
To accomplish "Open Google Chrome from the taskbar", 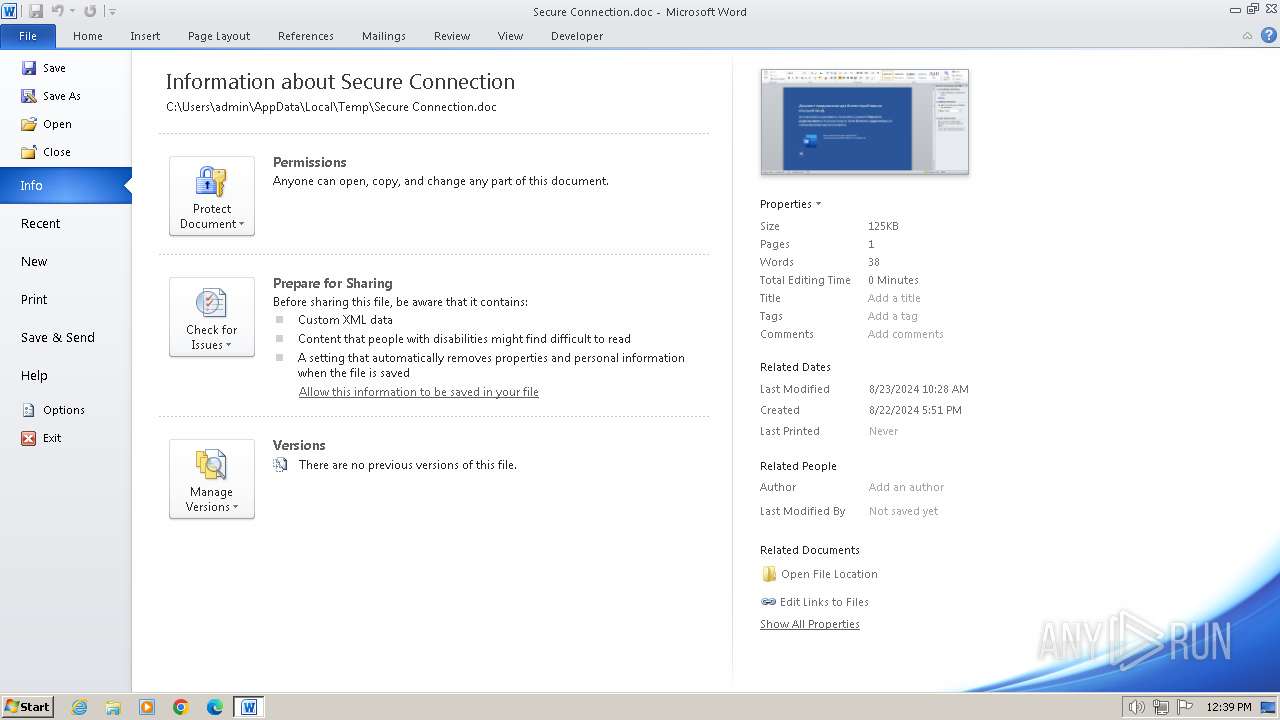I will (x=181, y=707).
